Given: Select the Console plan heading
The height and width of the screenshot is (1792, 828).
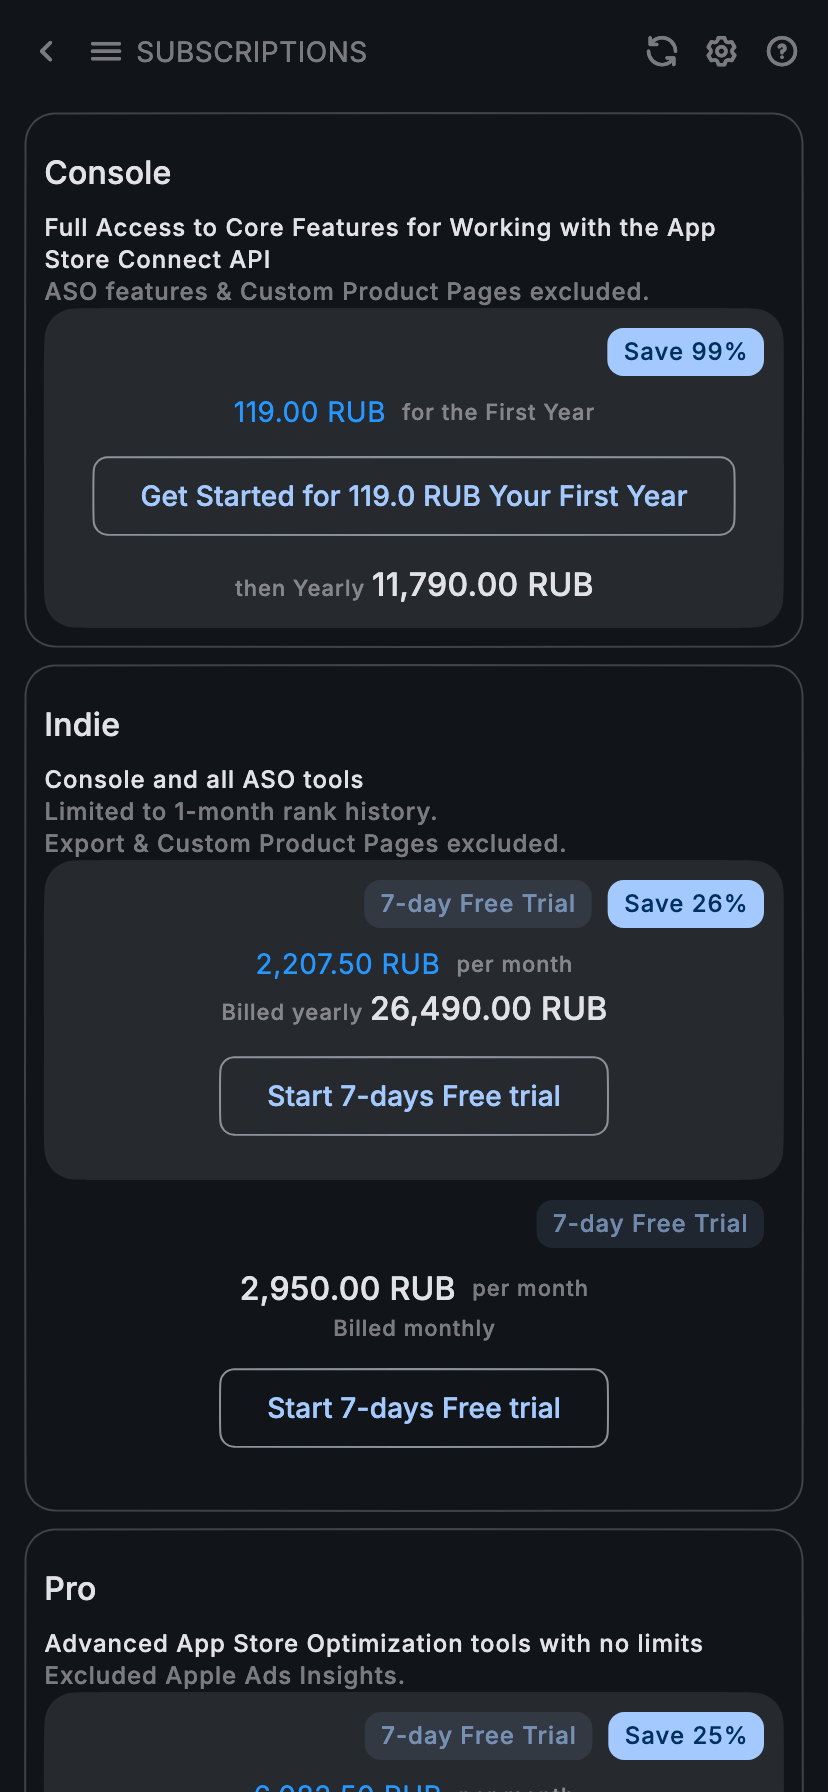Looking at the screenshot, I should click(108, 173).
